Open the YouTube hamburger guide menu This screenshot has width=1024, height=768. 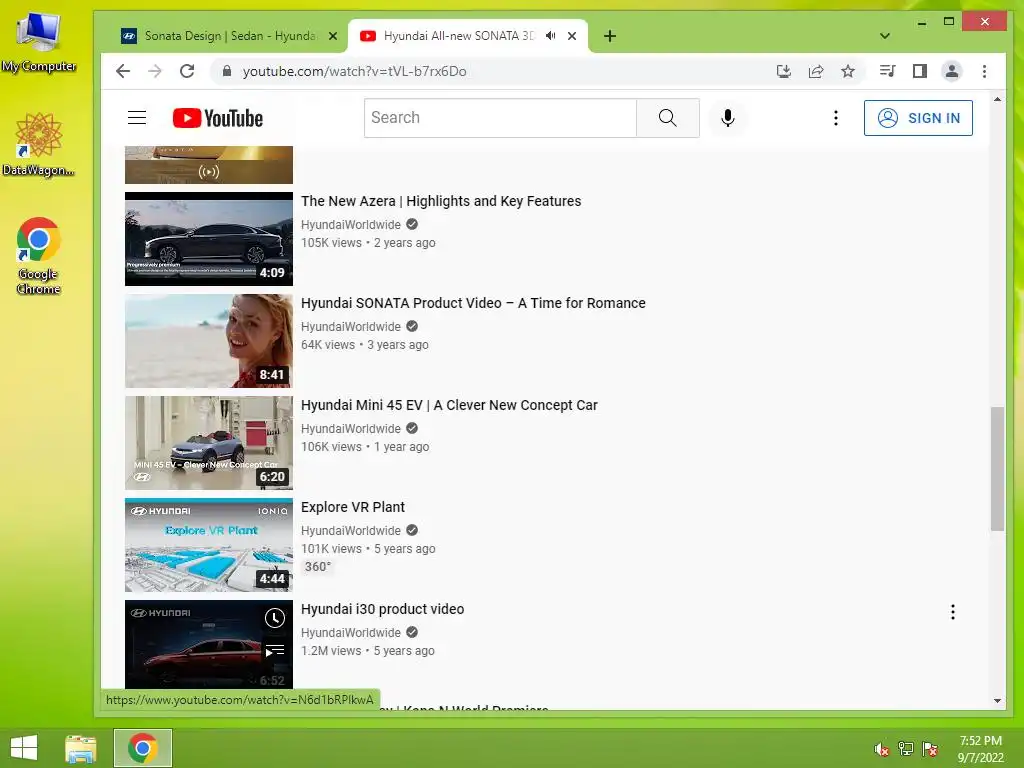tap(136, 118)
